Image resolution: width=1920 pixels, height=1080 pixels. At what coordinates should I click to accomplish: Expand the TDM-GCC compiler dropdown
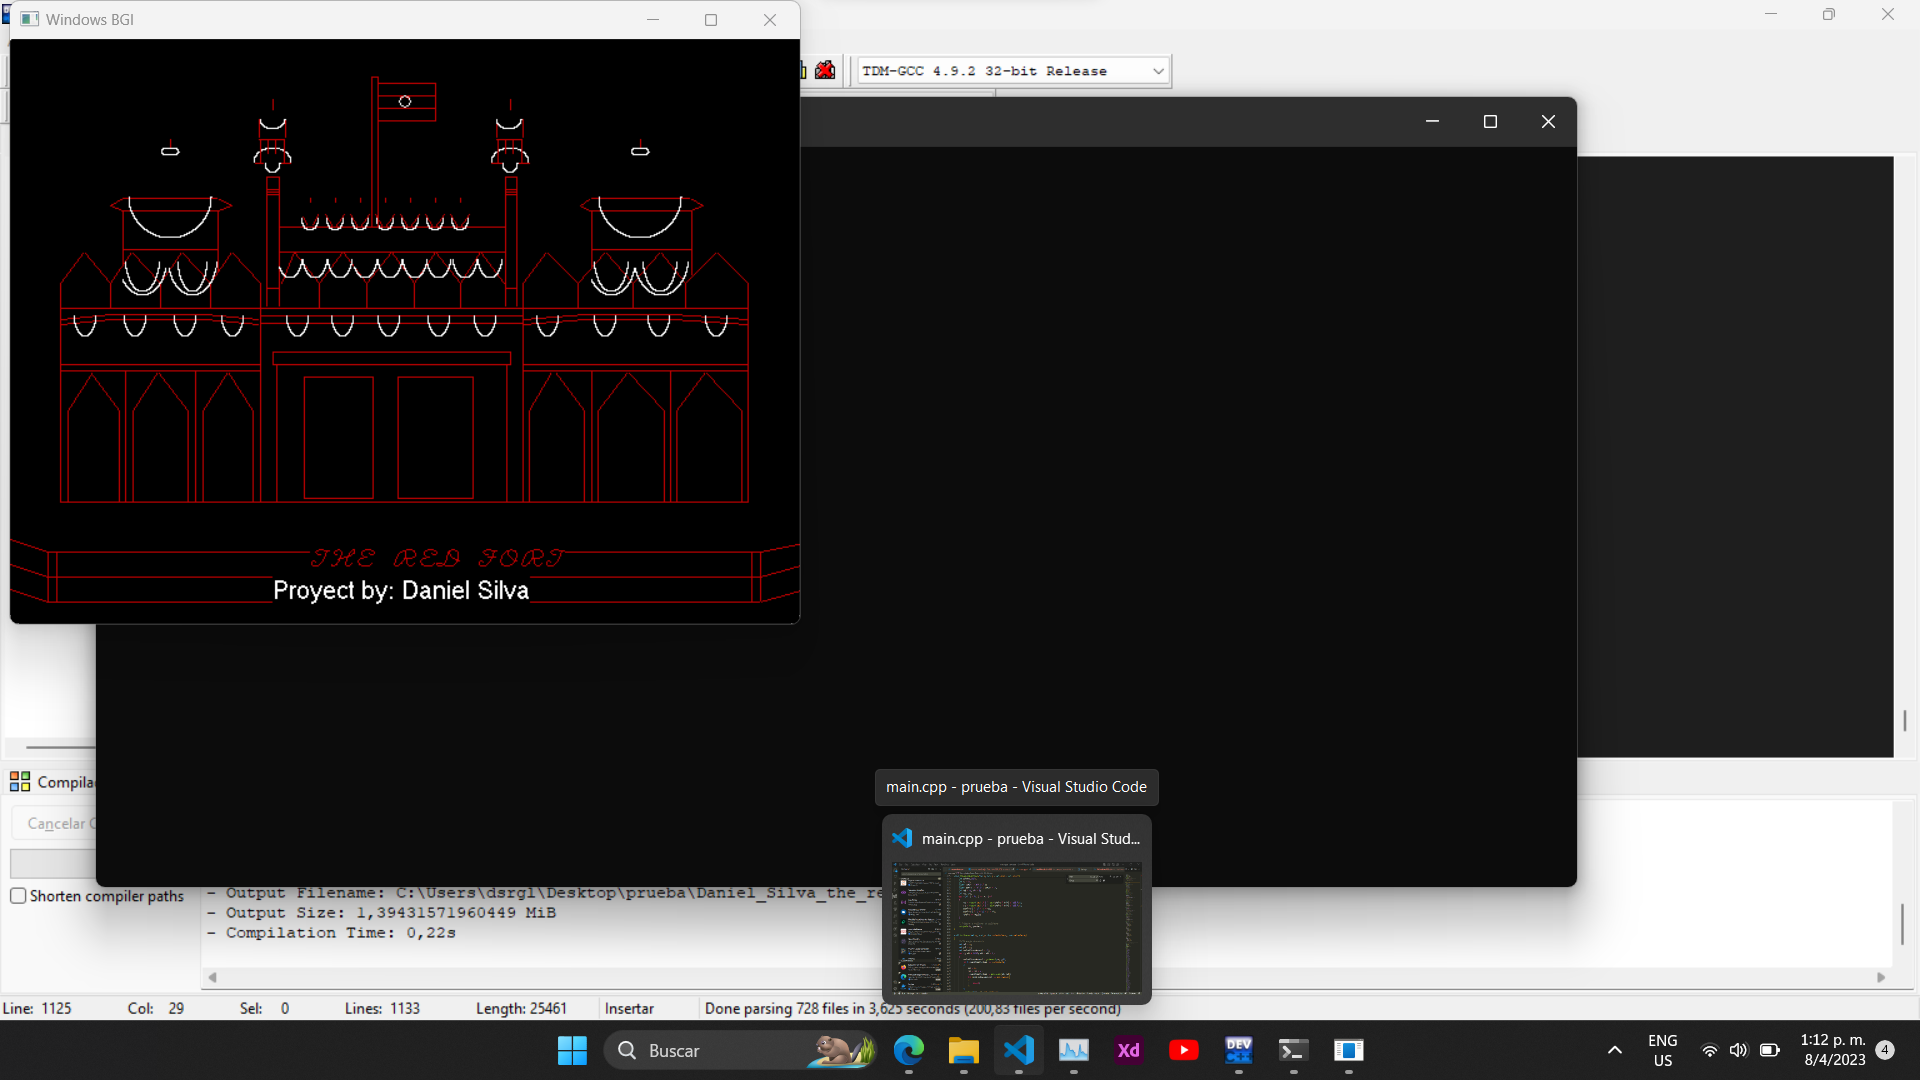pos(1158,71)
